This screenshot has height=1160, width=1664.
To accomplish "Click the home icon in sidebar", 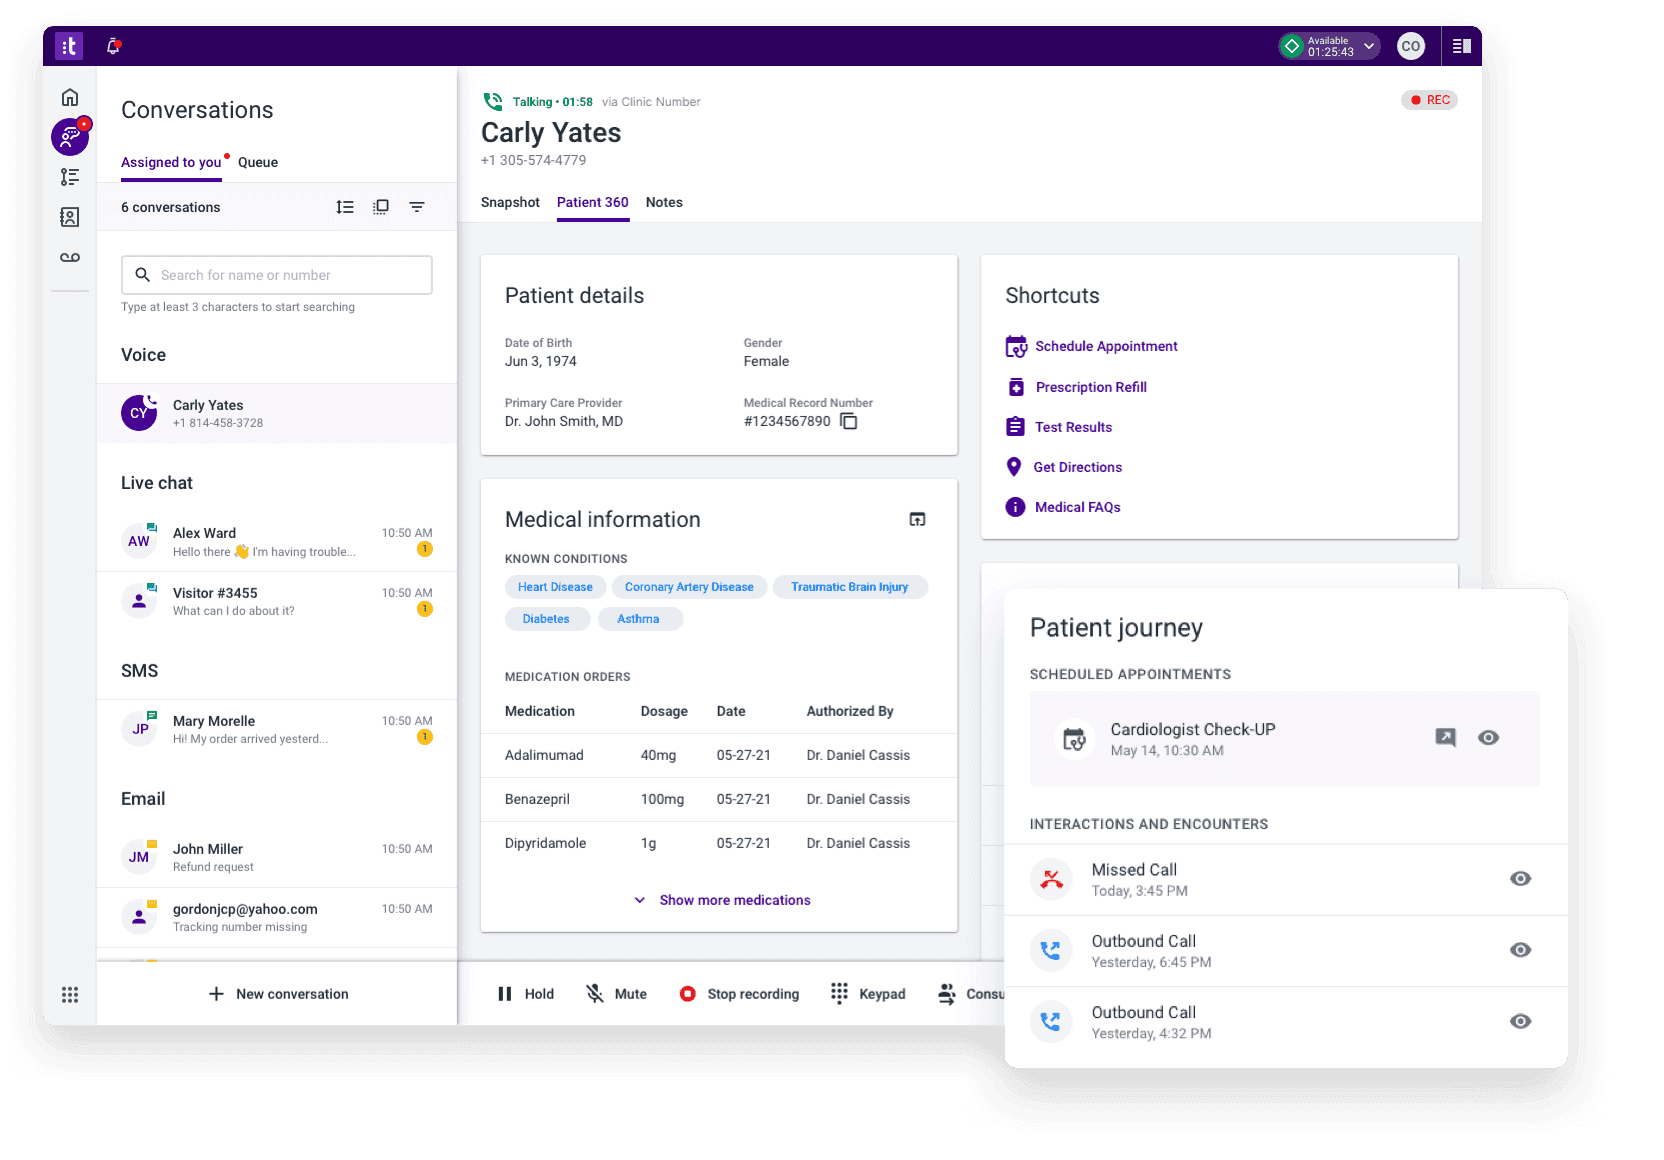I will (x=70, y=97).
